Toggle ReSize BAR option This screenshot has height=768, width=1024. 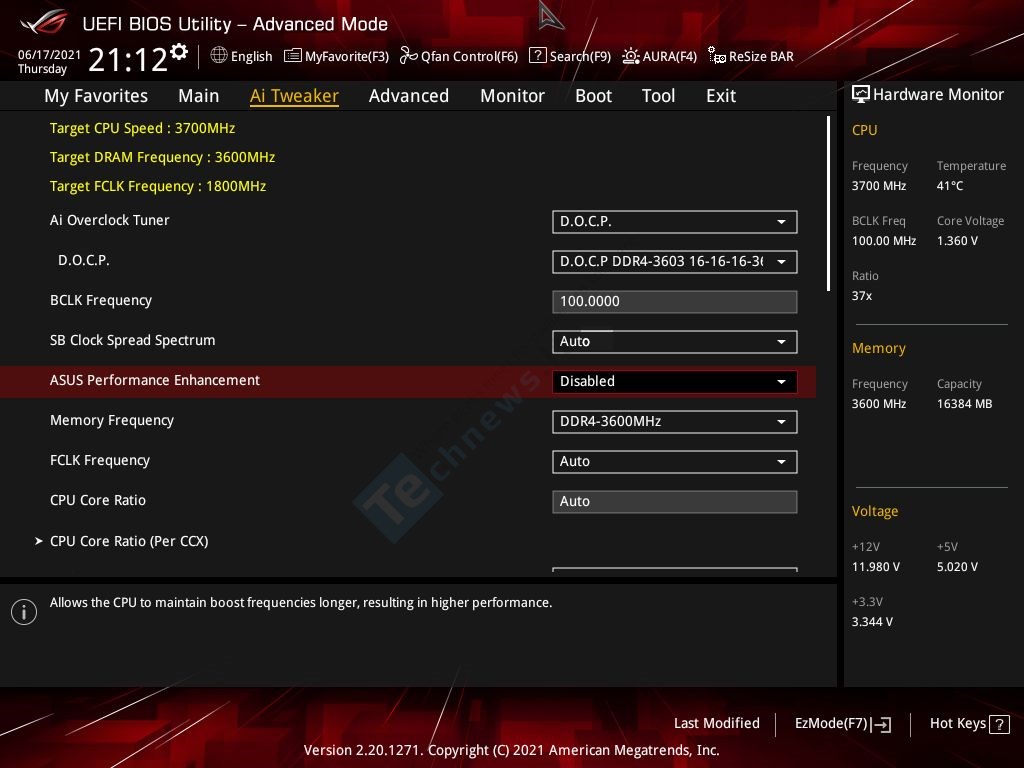click(x=751, y=56)
